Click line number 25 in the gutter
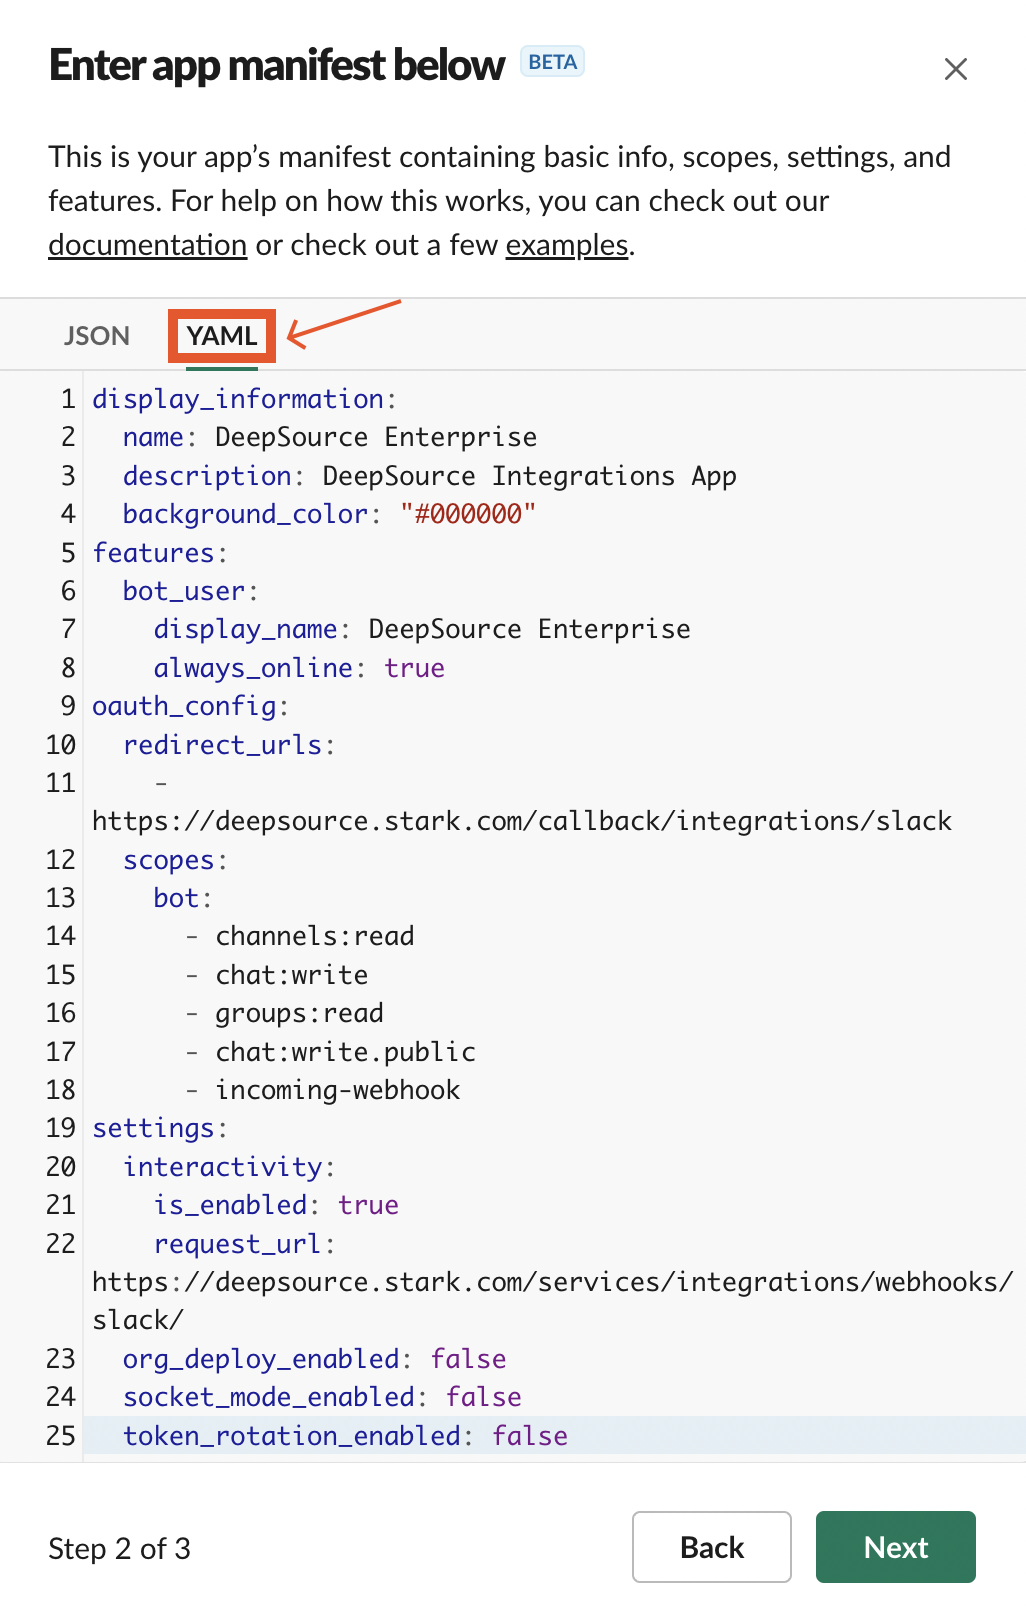The width and height of the screenshot is (1026, 1624). click(x=61, y=1436)
